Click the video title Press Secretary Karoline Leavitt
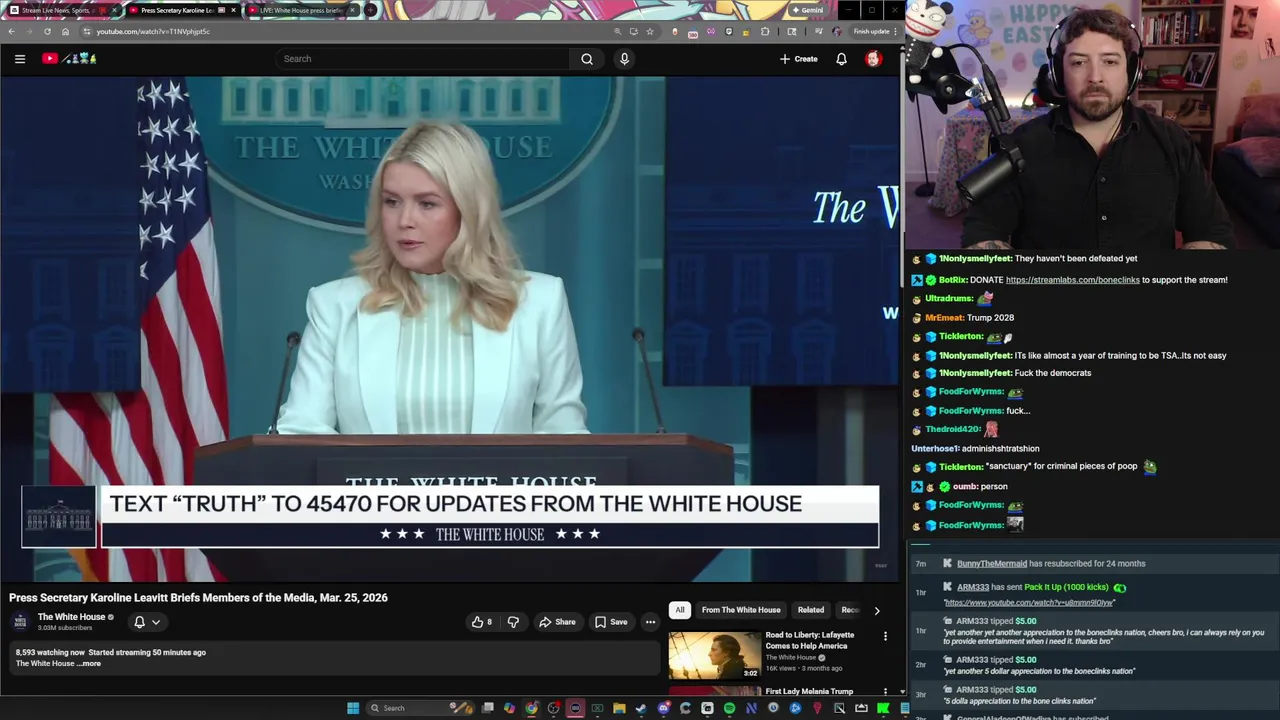Image resolution: width=1280 pixels, height=720 pixels. [x=198, y=598]
